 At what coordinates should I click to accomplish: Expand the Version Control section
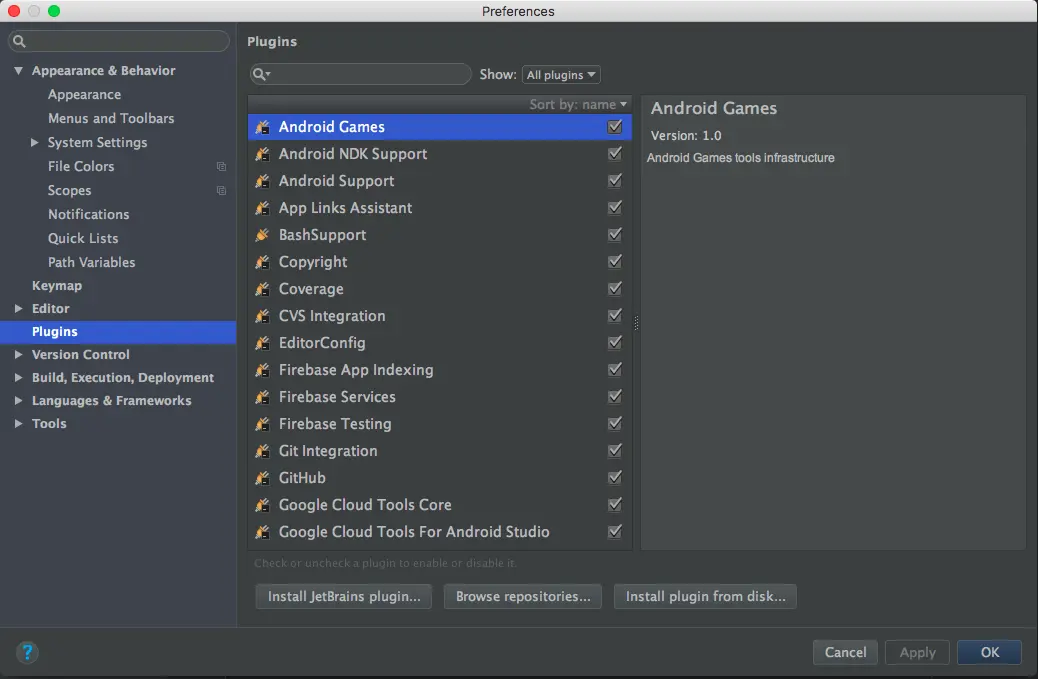19,355
